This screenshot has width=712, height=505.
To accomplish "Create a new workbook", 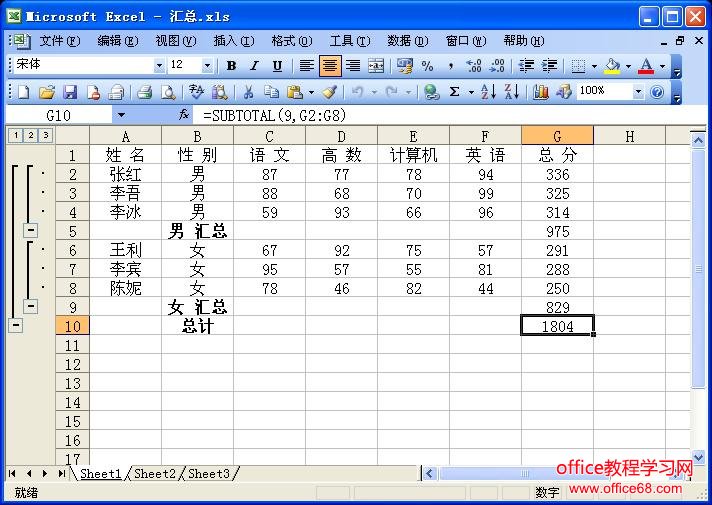I will tap(23, 92).
